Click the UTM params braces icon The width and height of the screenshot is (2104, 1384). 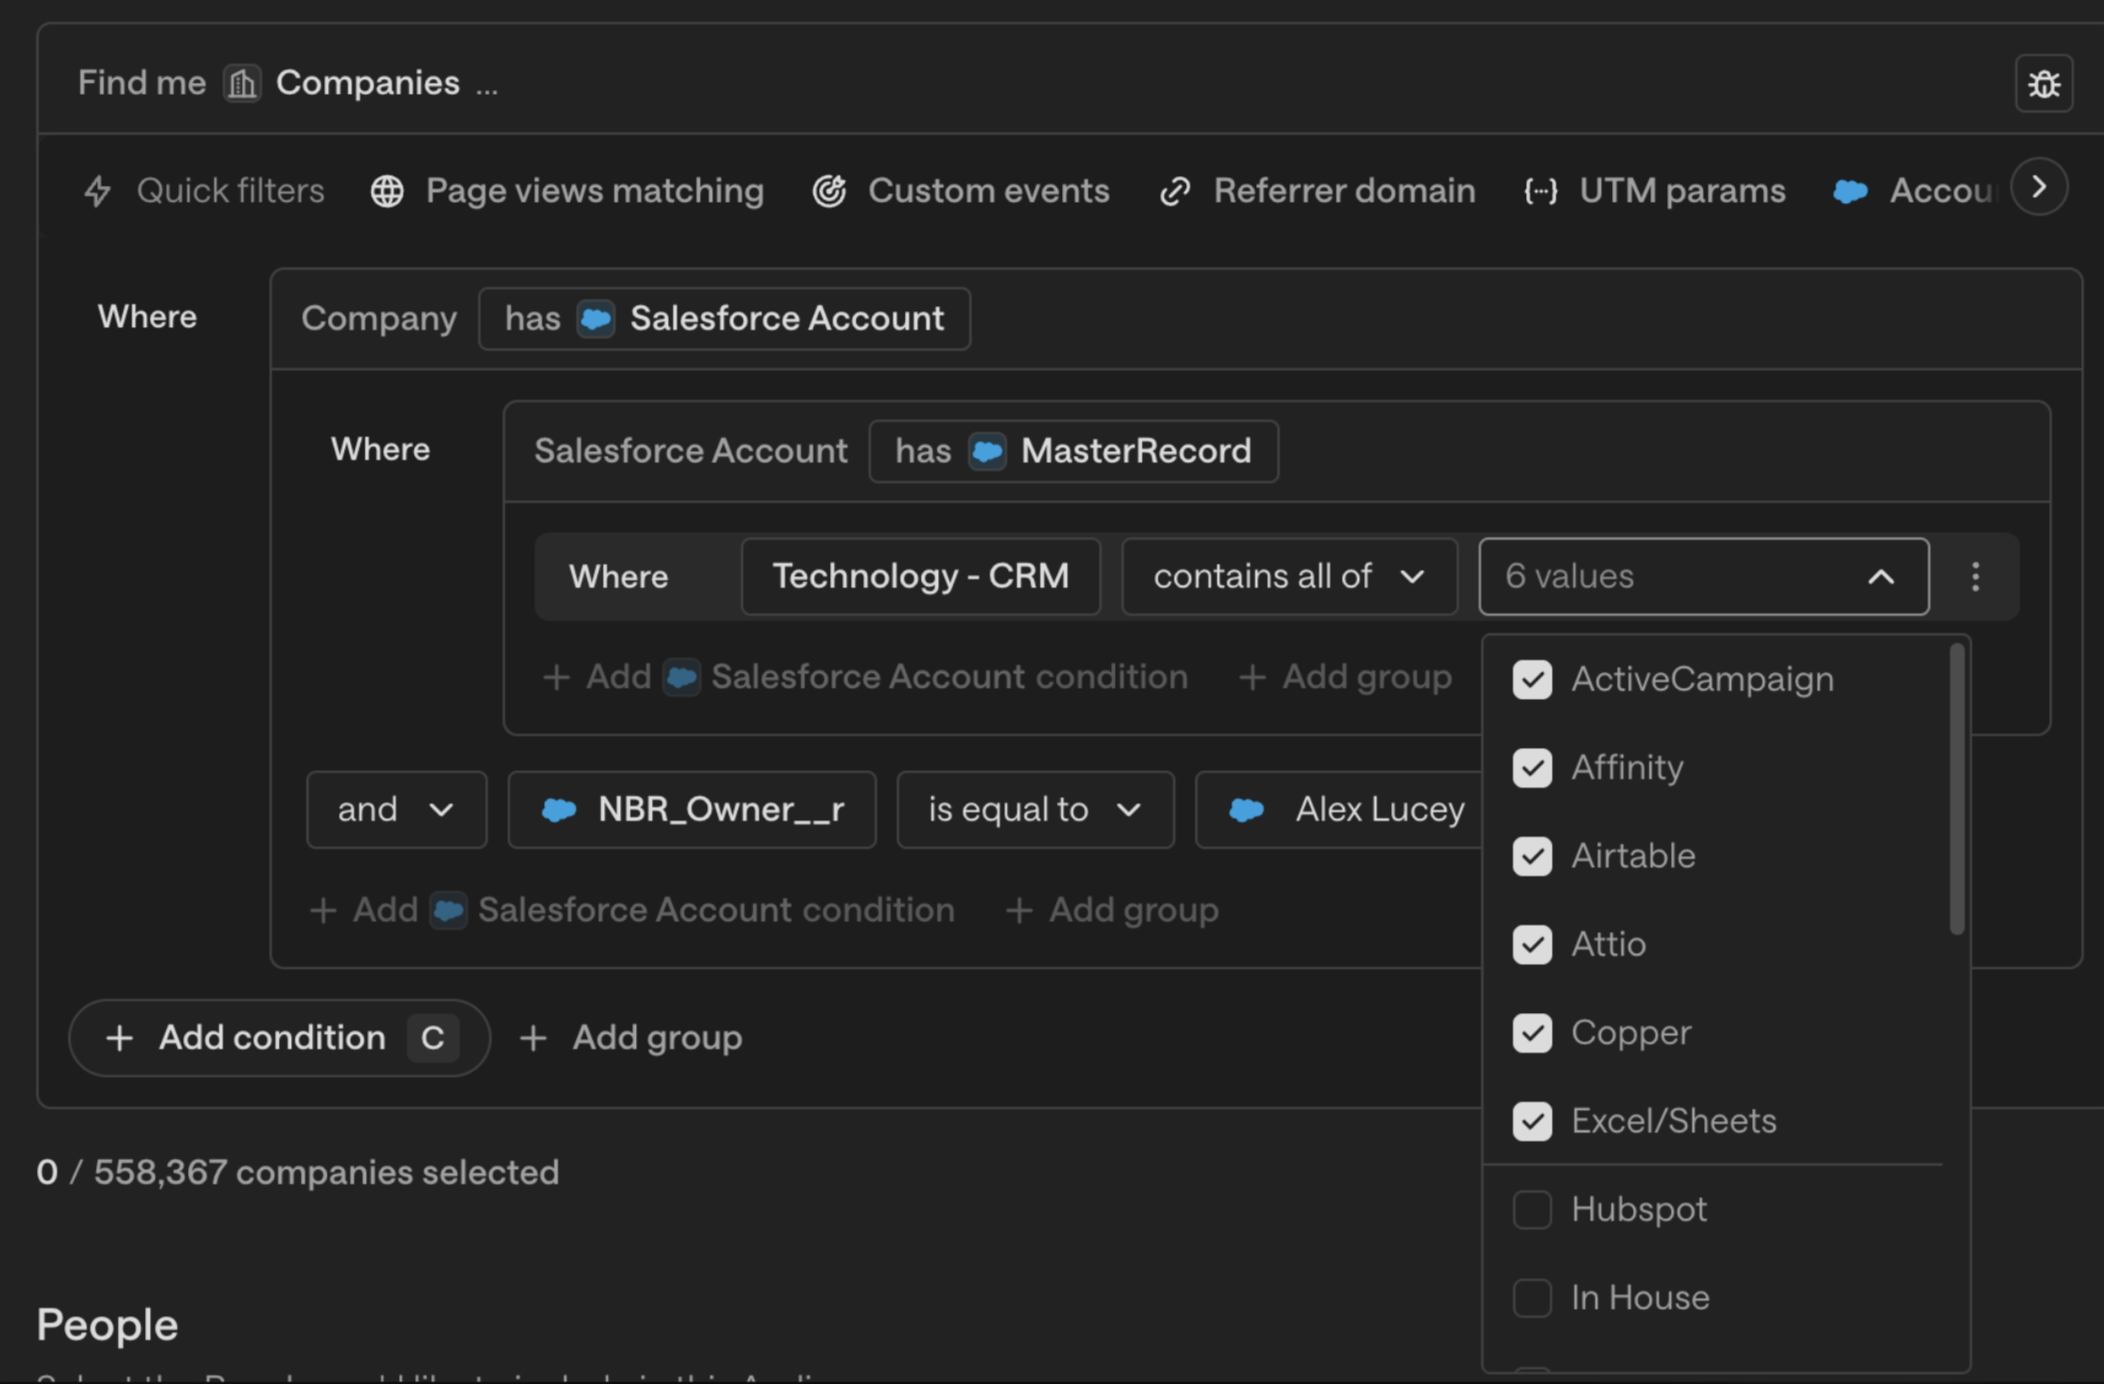click(1541, 191)
